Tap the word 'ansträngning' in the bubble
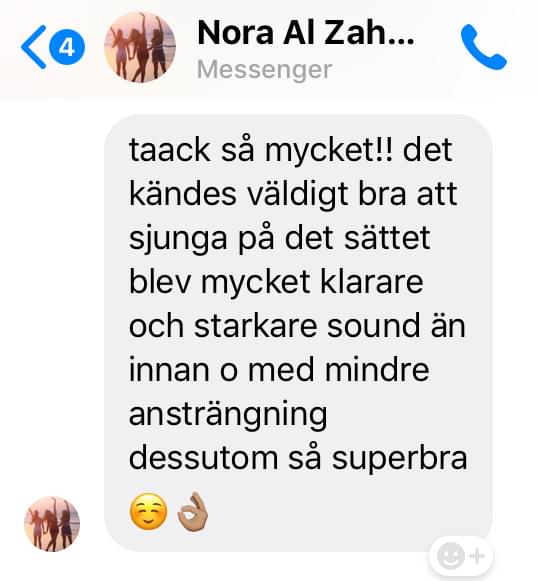 click(228, 415)
